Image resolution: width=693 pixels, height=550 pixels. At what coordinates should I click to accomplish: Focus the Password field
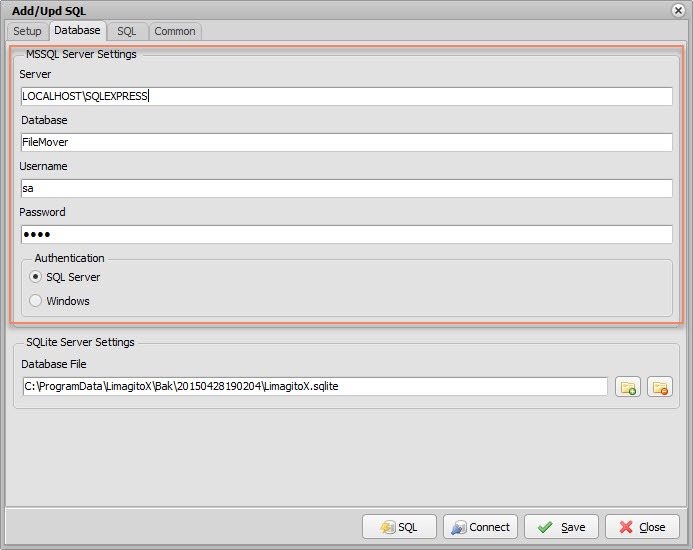point(346,234)
